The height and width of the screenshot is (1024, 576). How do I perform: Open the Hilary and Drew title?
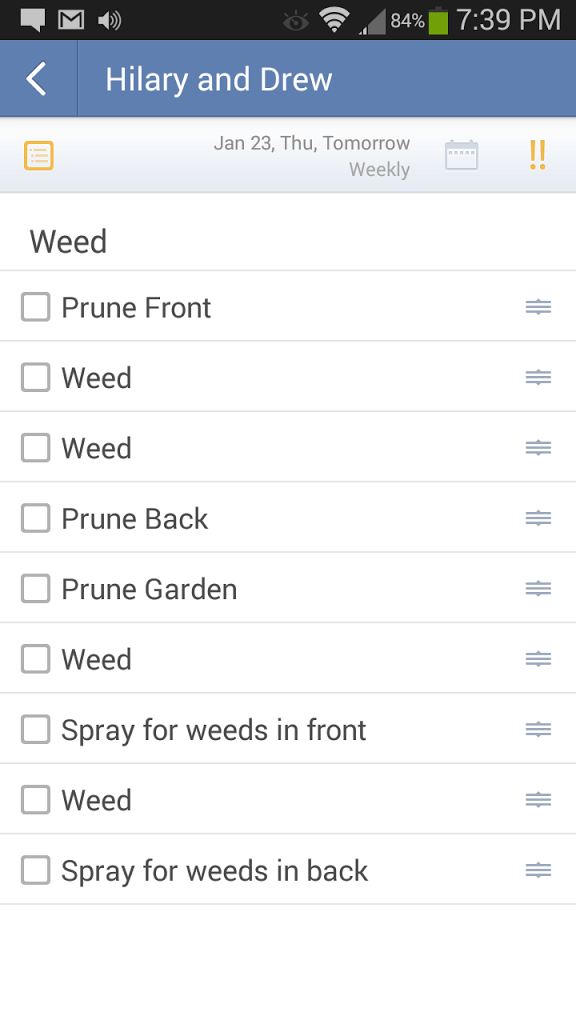[219, 80]
